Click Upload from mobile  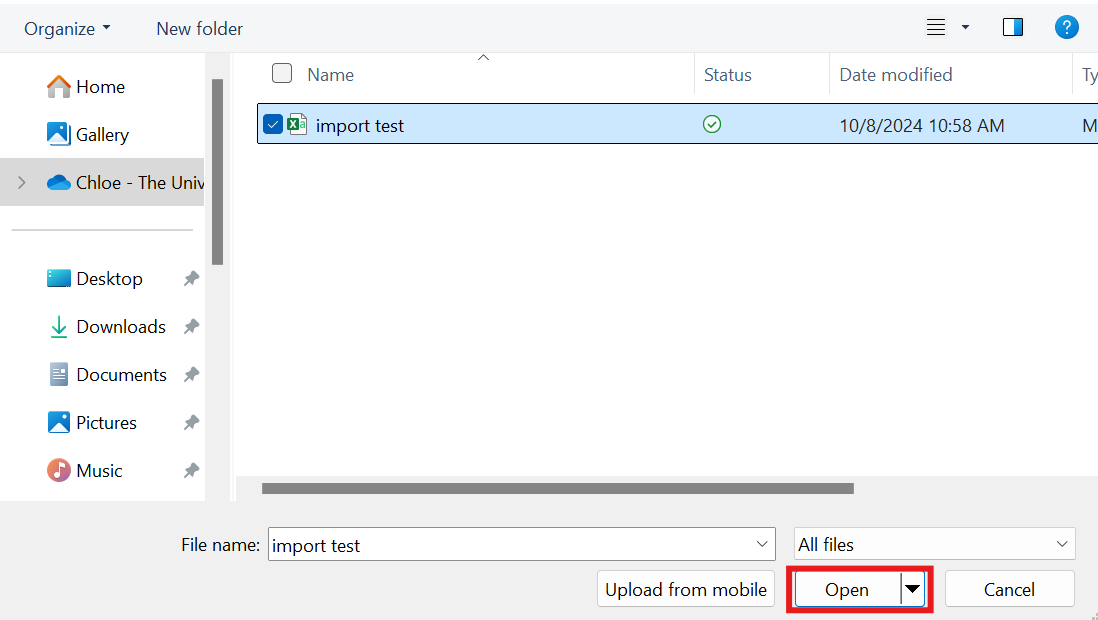pyautogui.click(x=686, y=589)
